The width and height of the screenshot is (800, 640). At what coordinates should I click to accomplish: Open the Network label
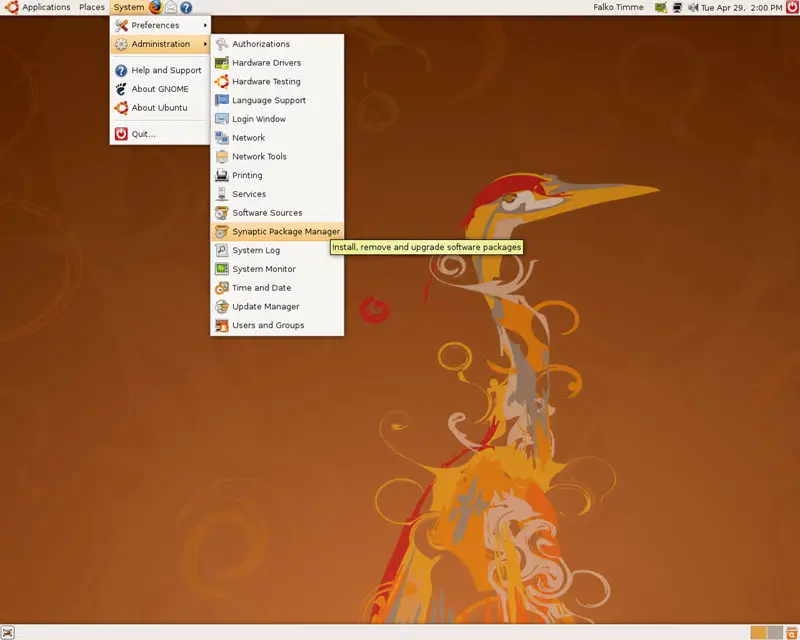tap(248, 138)
